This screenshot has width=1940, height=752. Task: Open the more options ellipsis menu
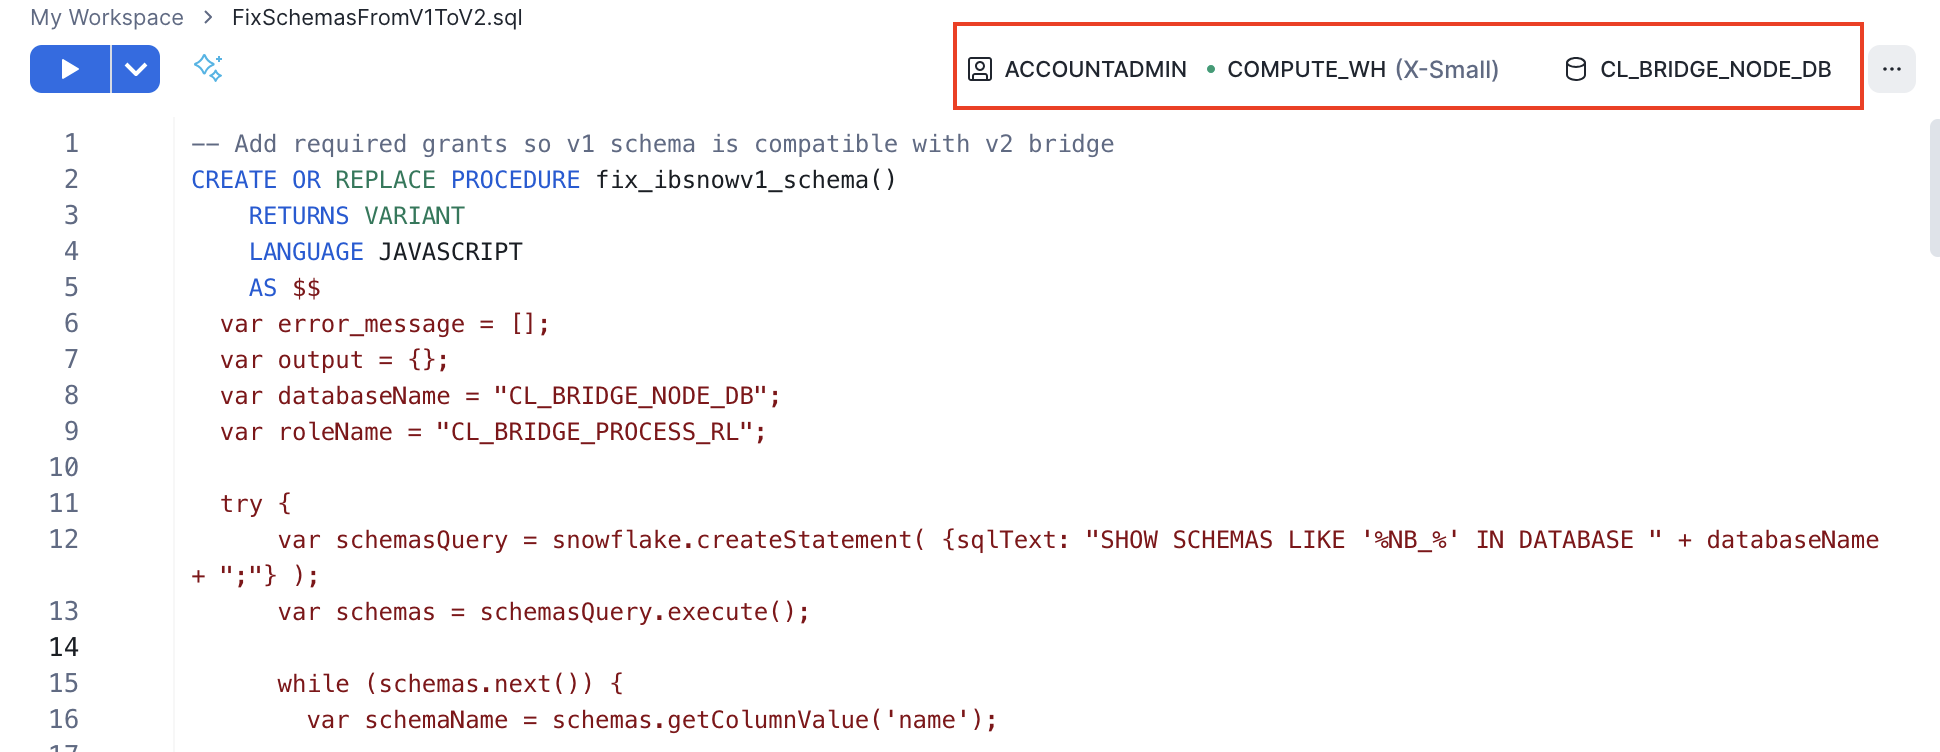pos(1891,69)
